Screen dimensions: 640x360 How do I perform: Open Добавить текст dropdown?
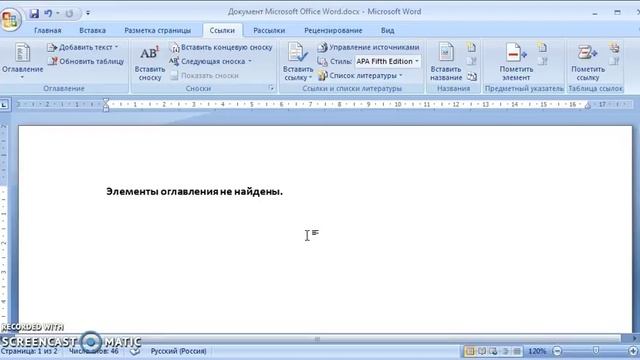tap(83, 47)
